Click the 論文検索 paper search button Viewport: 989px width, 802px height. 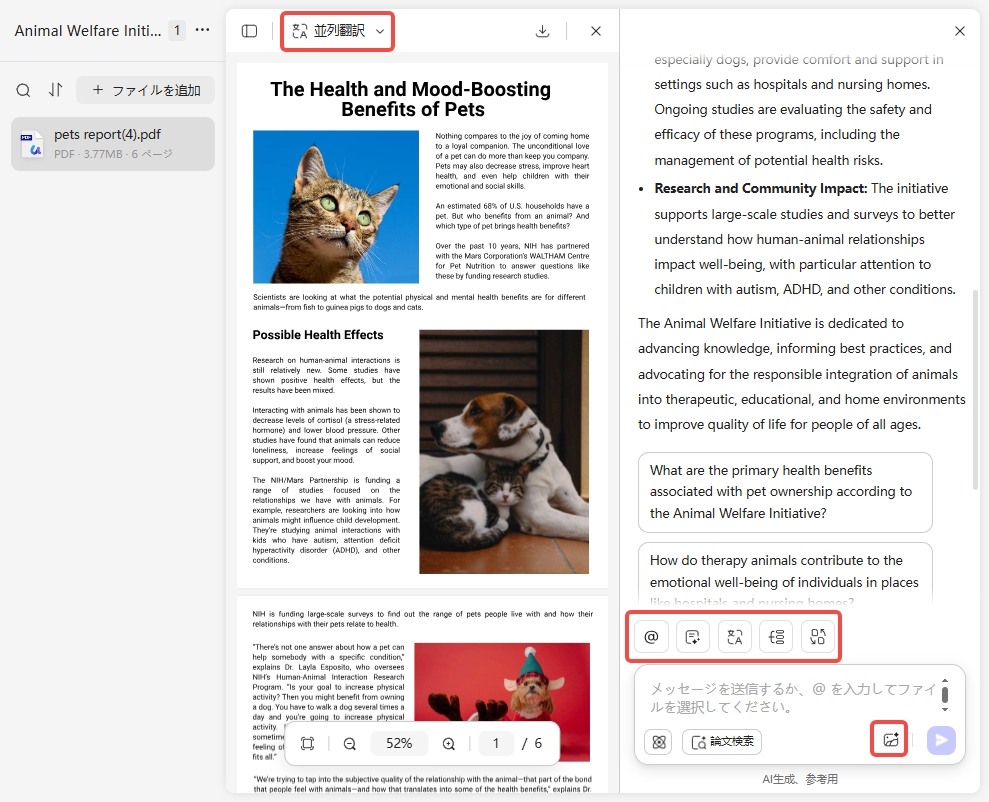[722, 742]
